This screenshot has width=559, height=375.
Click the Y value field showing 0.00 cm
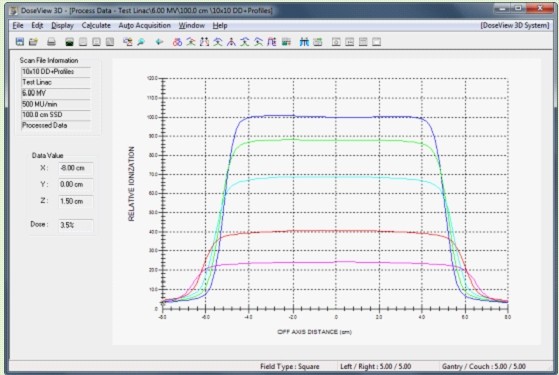(x=76, y=184)
